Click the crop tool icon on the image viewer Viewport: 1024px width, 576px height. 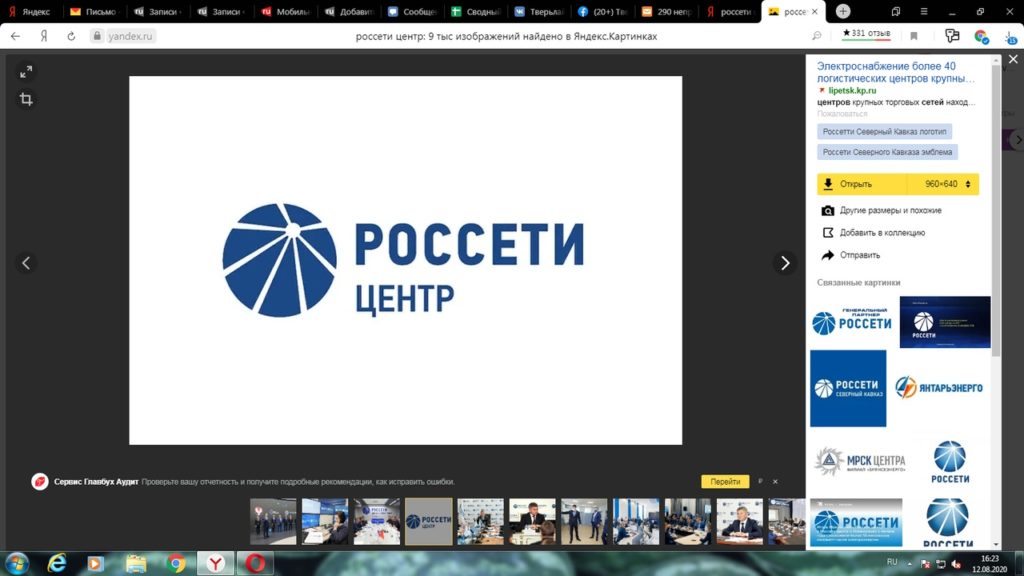(25, 99)
